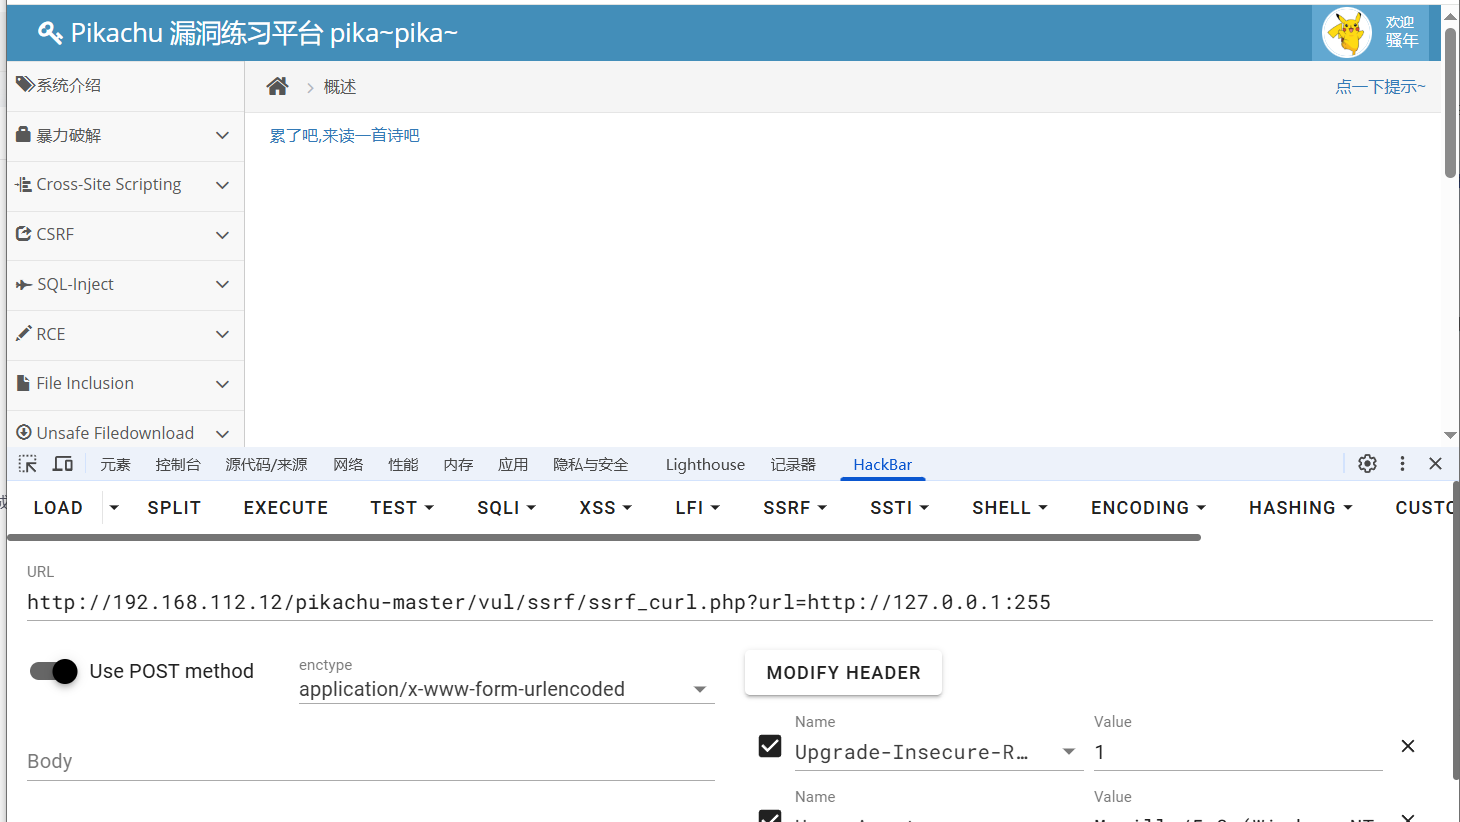Click into the HackBar URL field
The width and height of the screenshot is (1460, 822).
click(730, 602)
